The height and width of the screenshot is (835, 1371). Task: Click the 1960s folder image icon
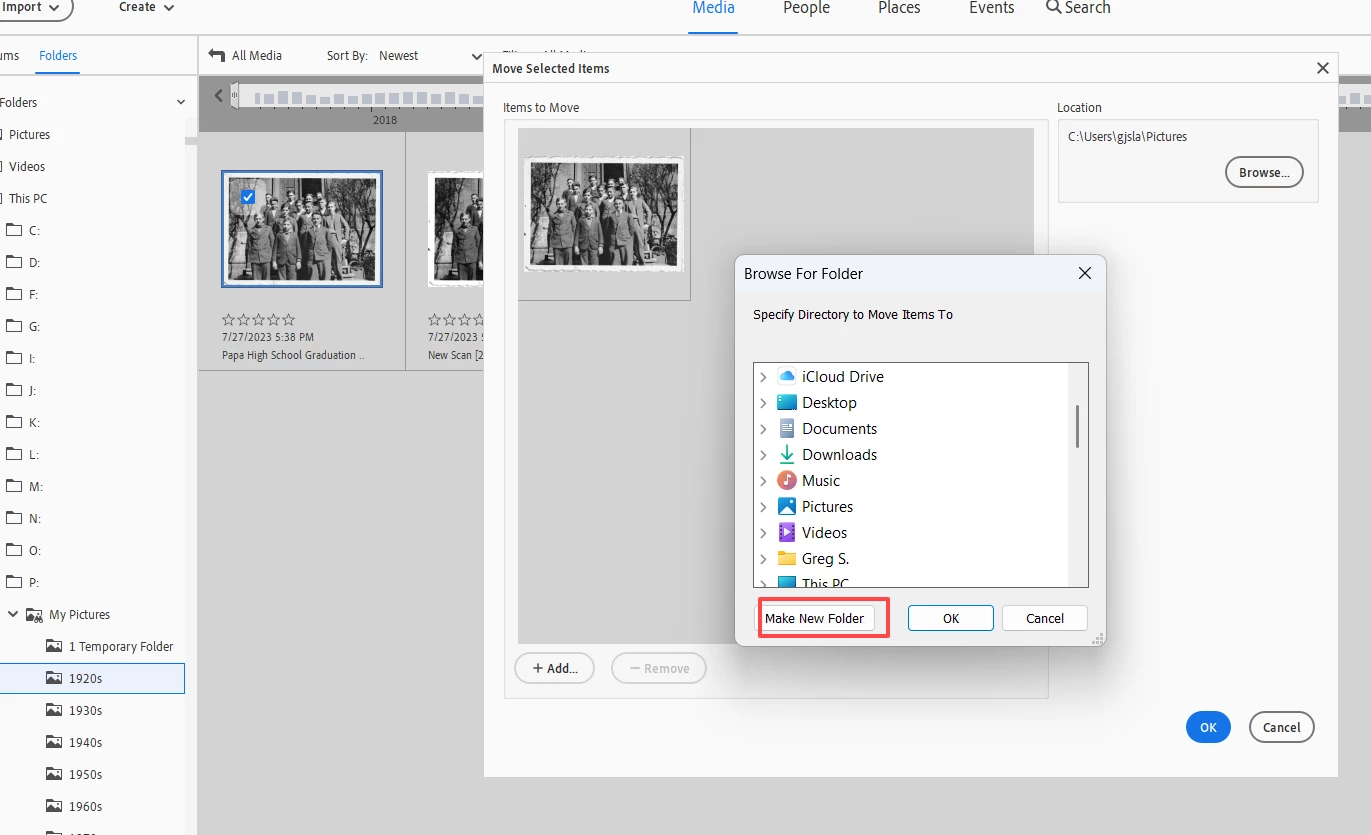(54, 806)
